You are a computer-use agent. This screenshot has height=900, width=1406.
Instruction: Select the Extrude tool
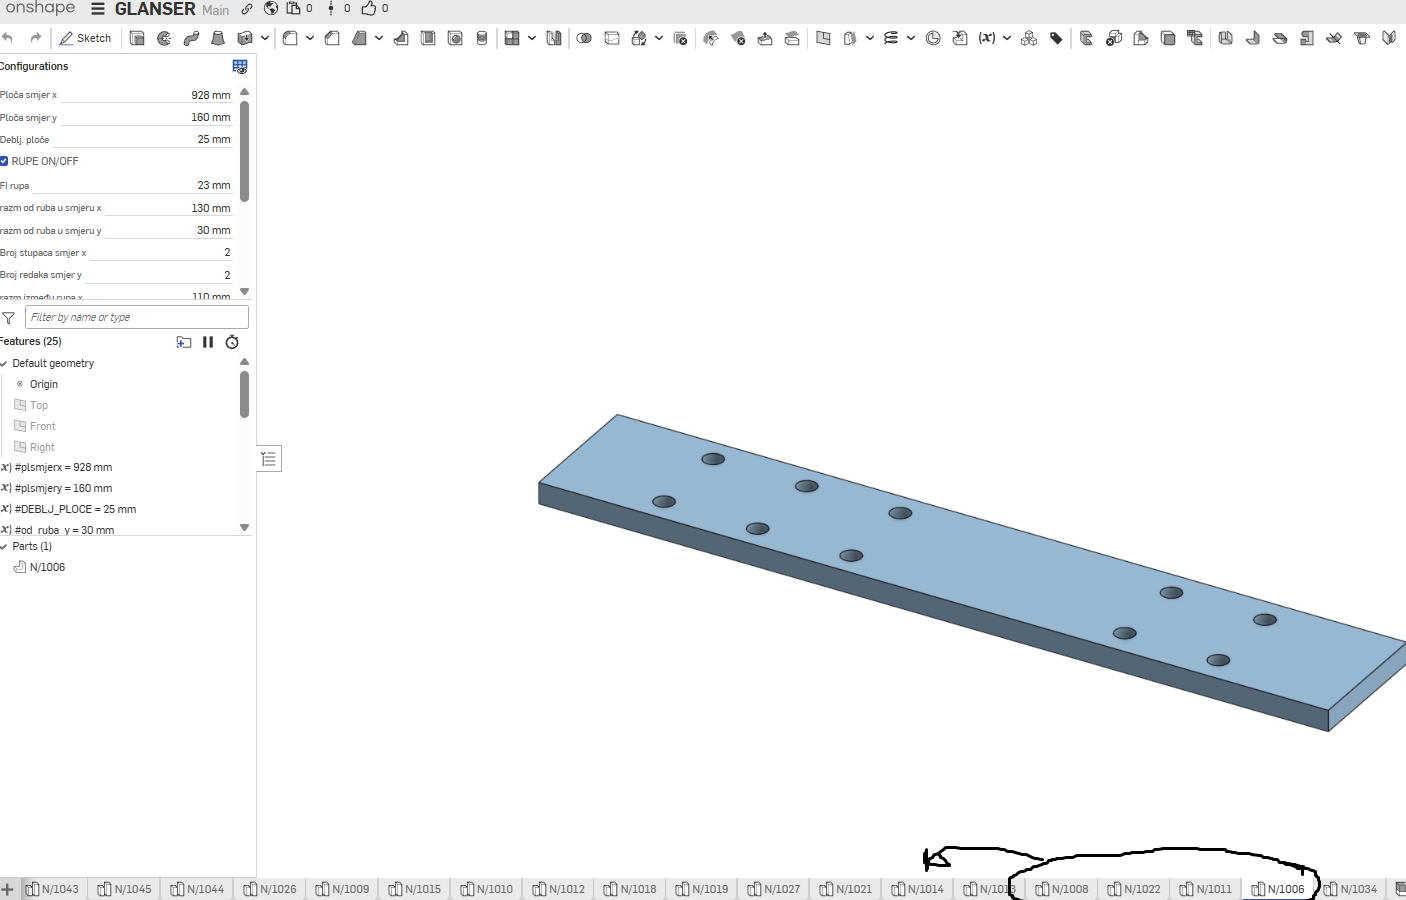click(137, 38)
